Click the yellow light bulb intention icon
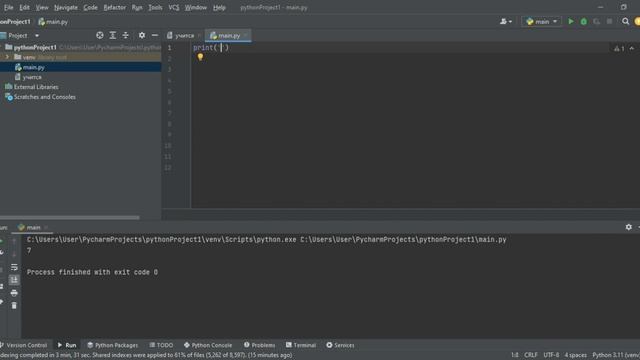 (200, 57)
